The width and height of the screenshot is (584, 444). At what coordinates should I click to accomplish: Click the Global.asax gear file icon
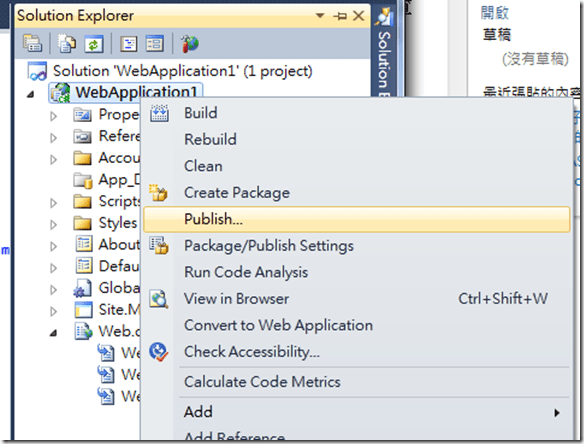[82, 288]
